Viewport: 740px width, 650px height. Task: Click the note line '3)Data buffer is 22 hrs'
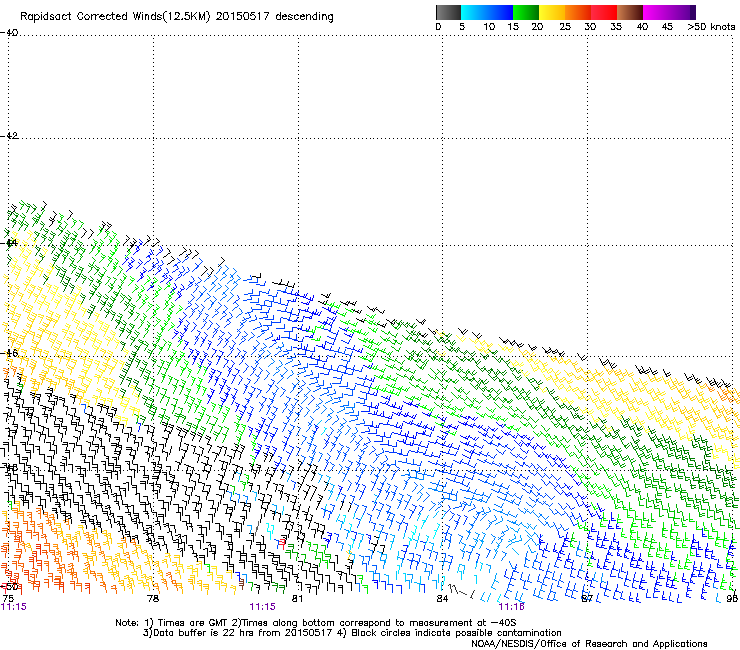pos(352,633)
